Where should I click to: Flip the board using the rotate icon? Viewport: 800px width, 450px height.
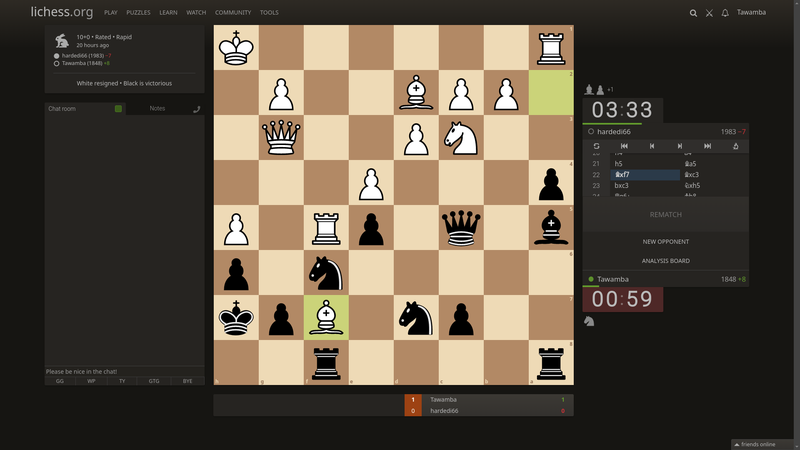[x=596, y=146]
